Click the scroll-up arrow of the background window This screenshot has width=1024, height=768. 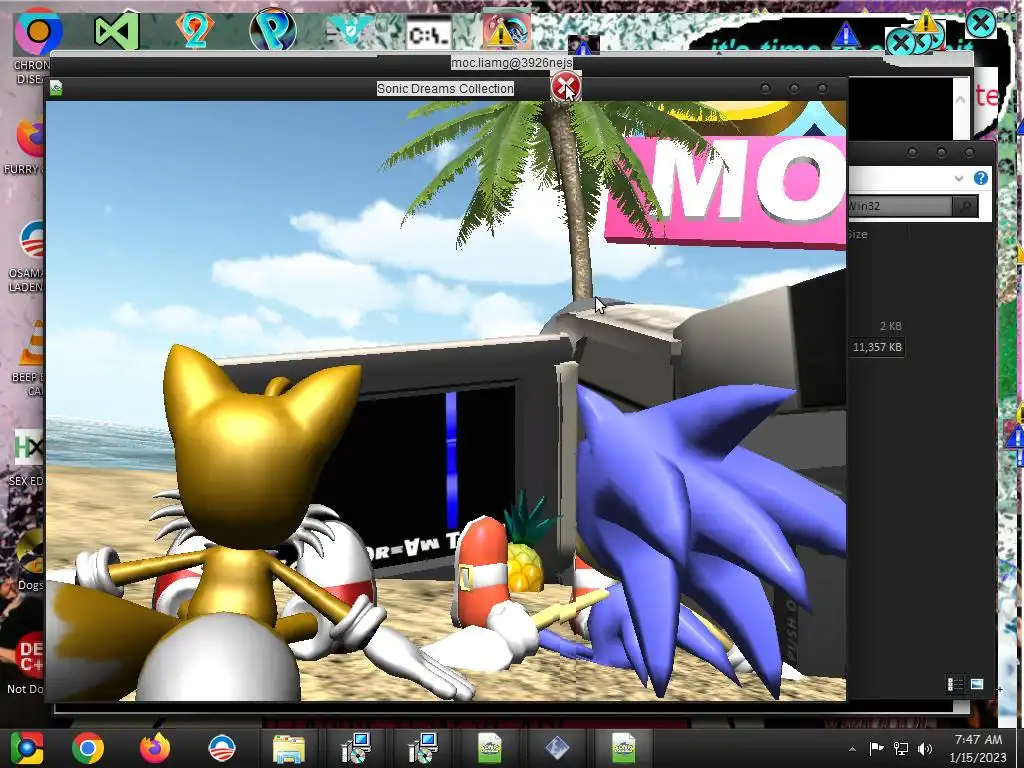[961, 100]
